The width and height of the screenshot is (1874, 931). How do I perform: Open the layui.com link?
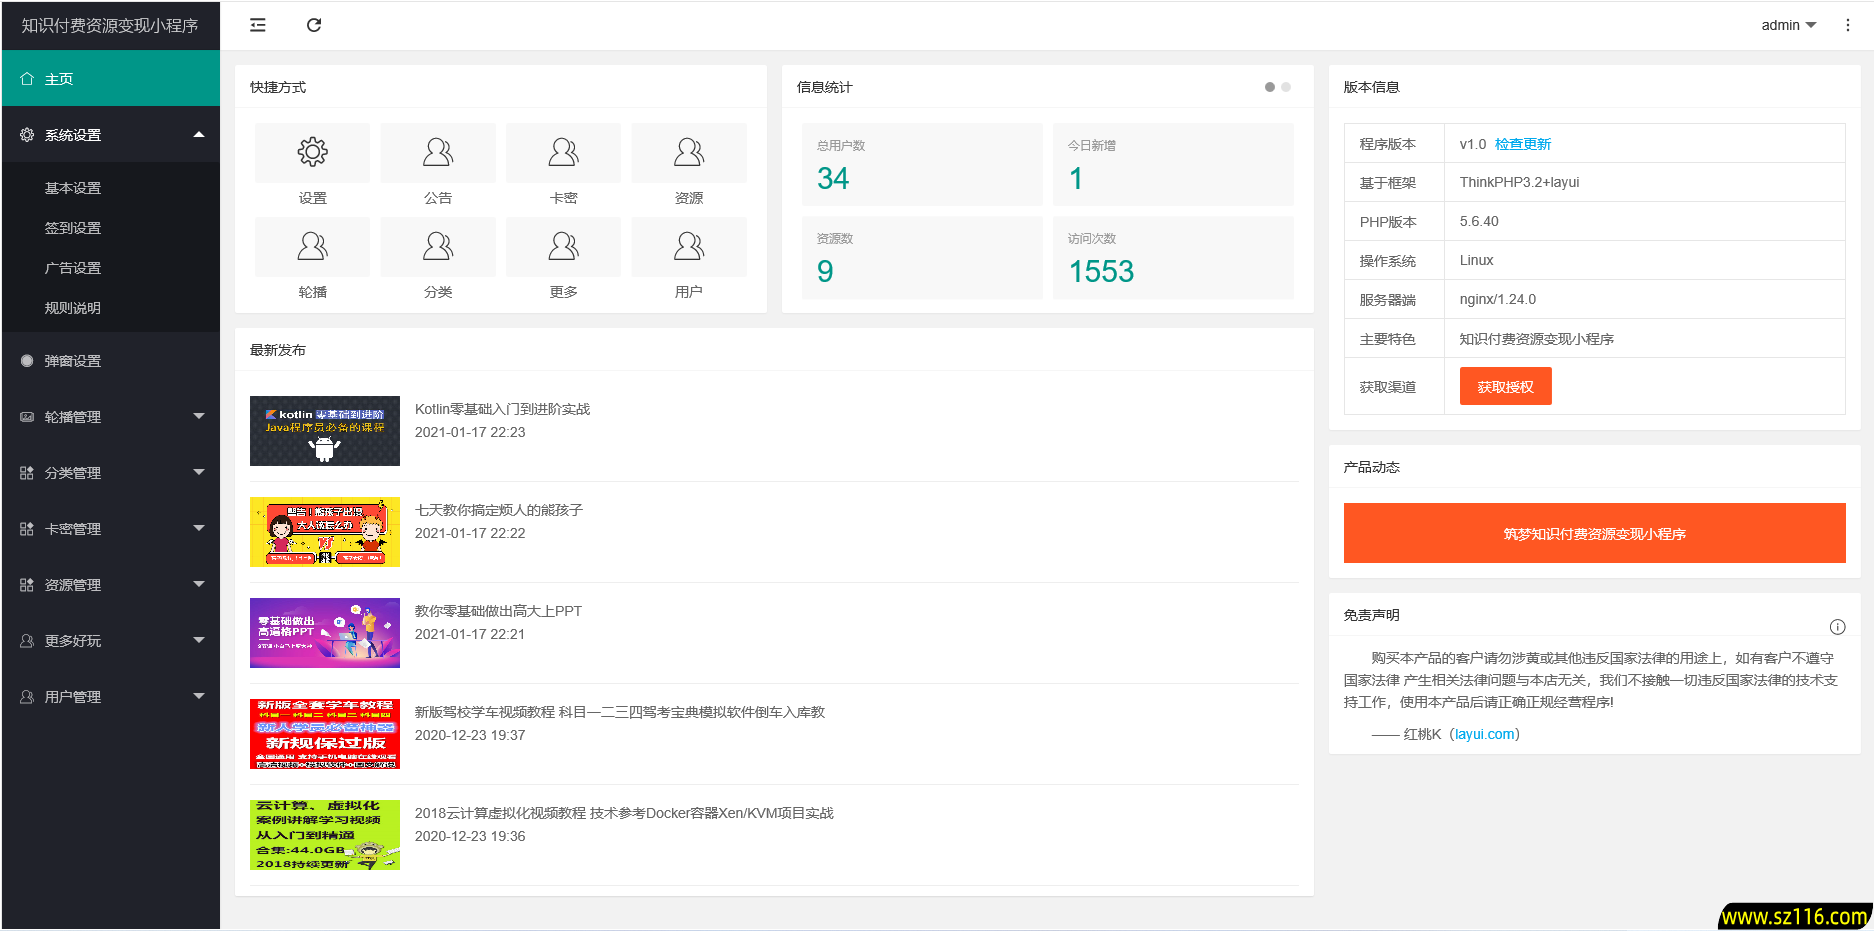1484,734
